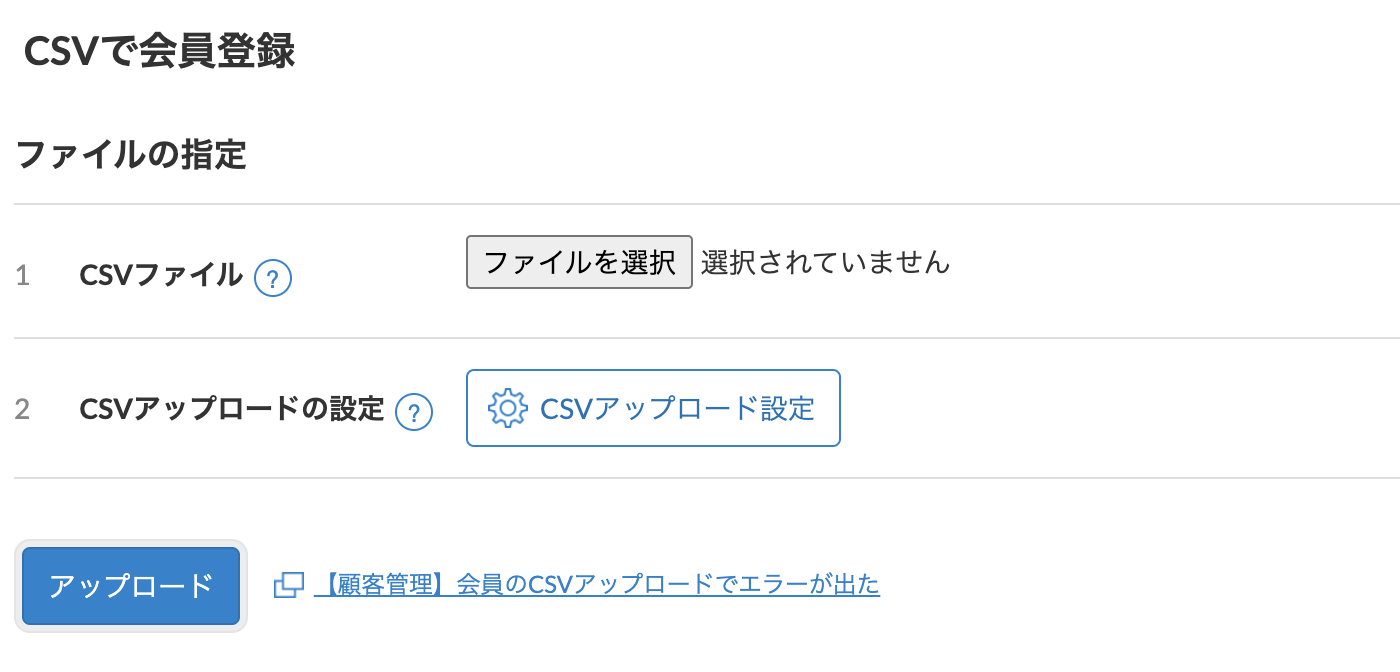Viewport: 1400px width, 672px height.
Task: Click the external link icon near the error article
Action: click(288, 583)
